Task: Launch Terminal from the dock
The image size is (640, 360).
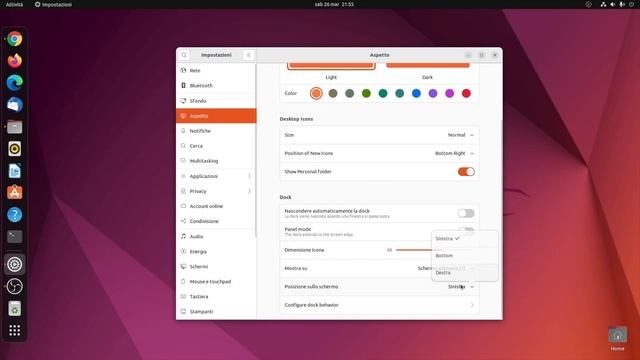Action: (x=15, y=237)
